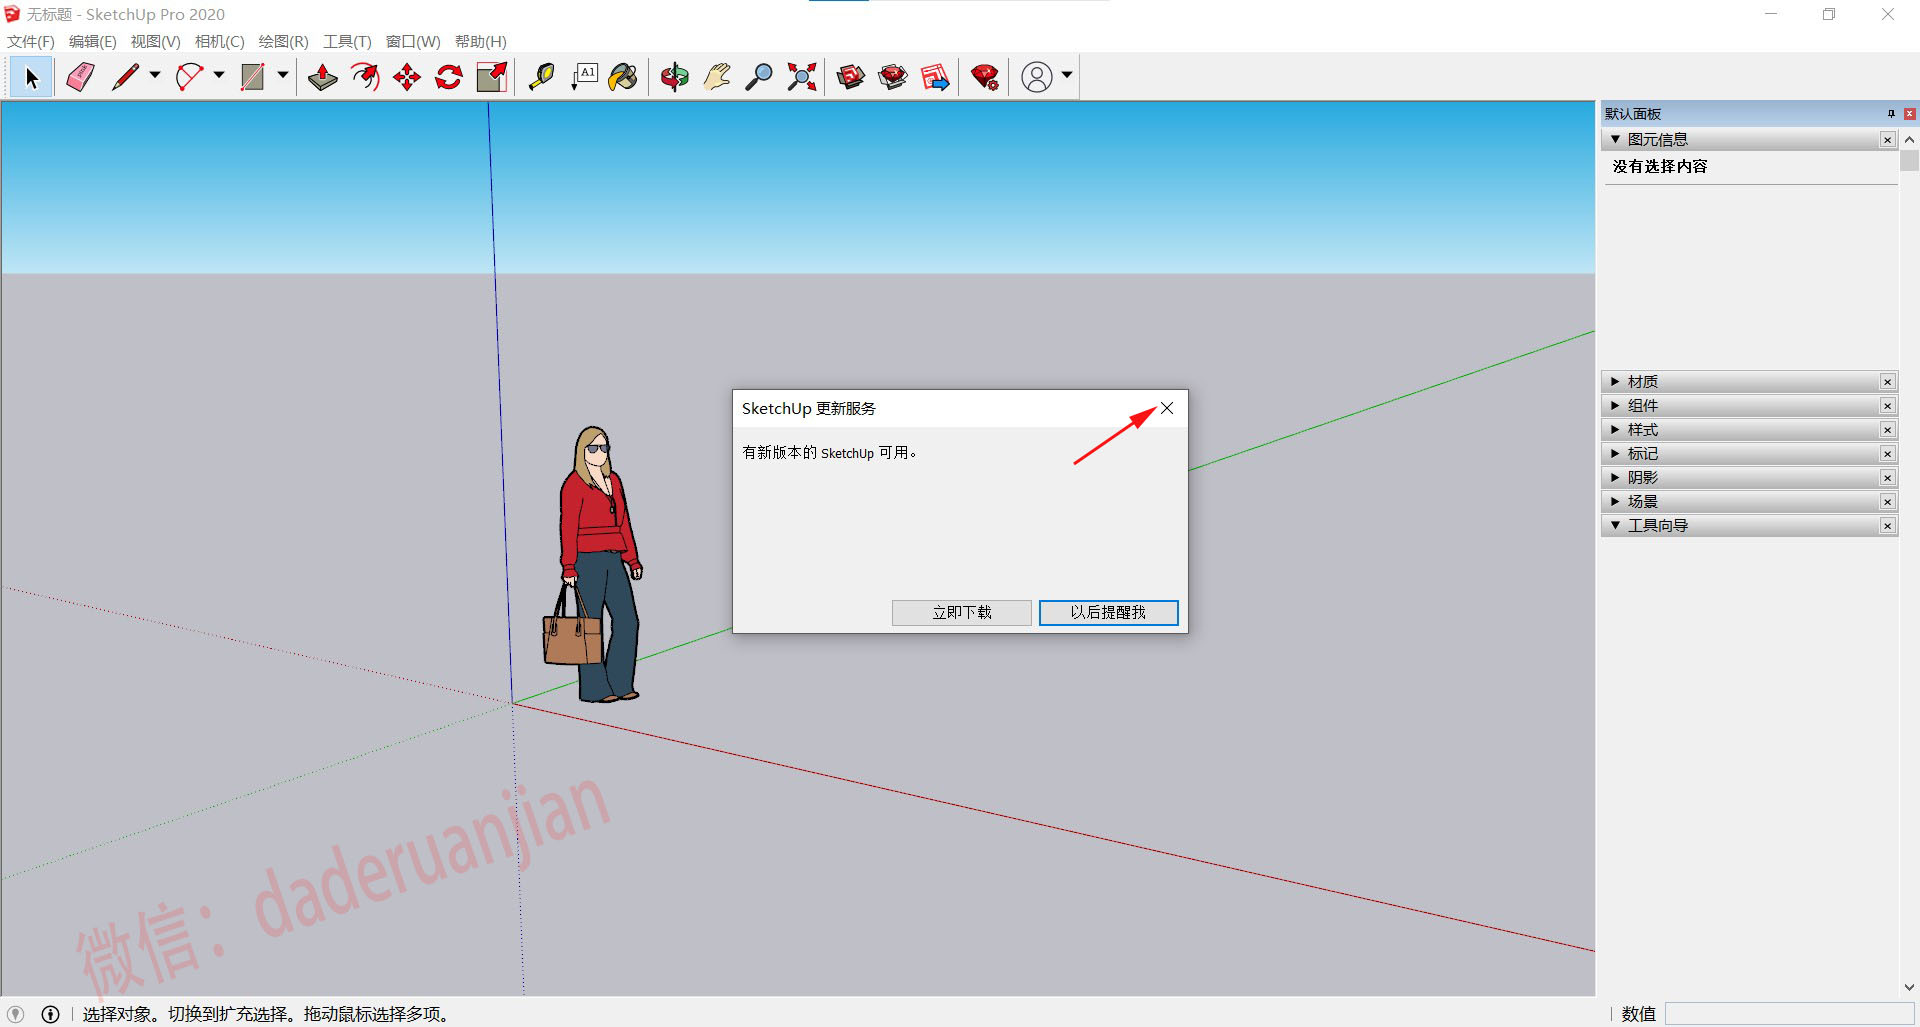Image resolution: width=1920 pixels, height=1027 pixels.
Task: Click the geo-location status bar icon
Action: pos(15,1014)
